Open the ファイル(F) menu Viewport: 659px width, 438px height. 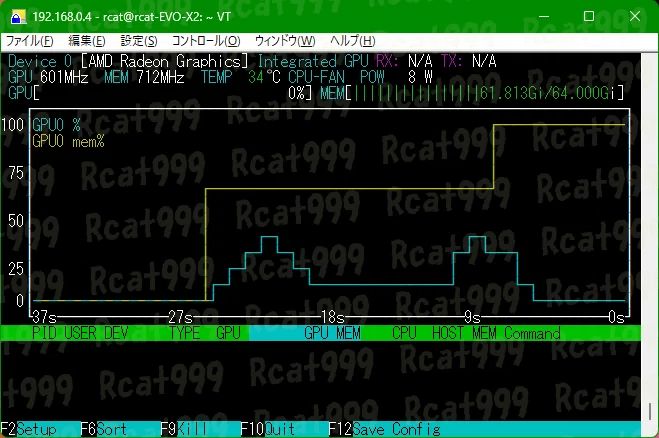(x=29, y=41)
